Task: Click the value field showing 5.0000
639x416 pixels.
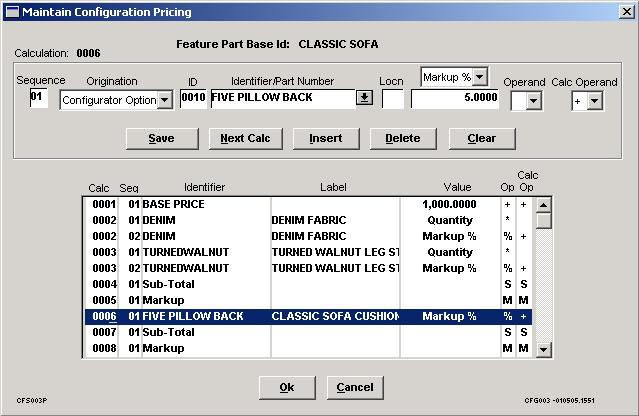Action: (455, 99)
